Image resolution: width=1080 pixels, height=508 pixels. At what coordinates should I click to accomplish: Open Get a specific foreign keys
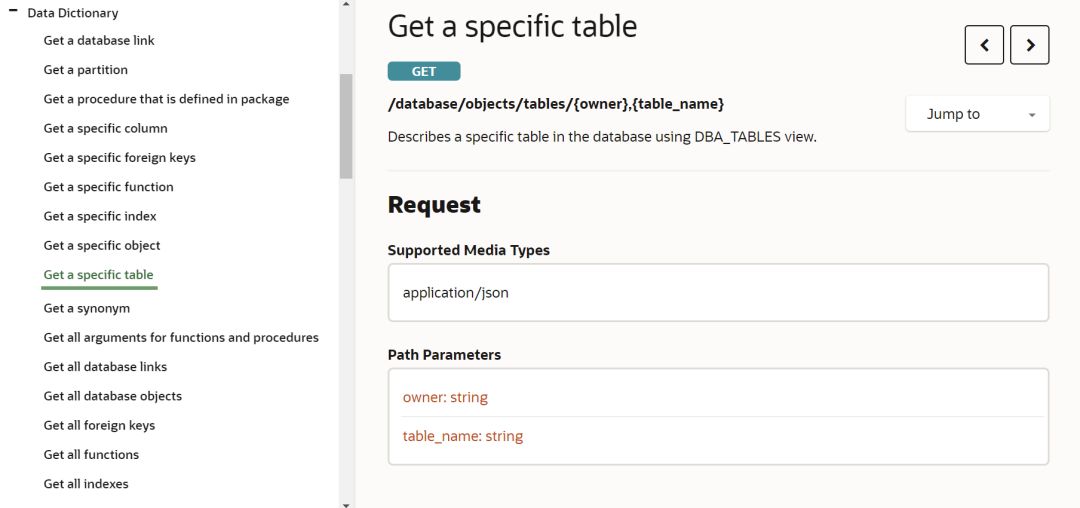120,158
